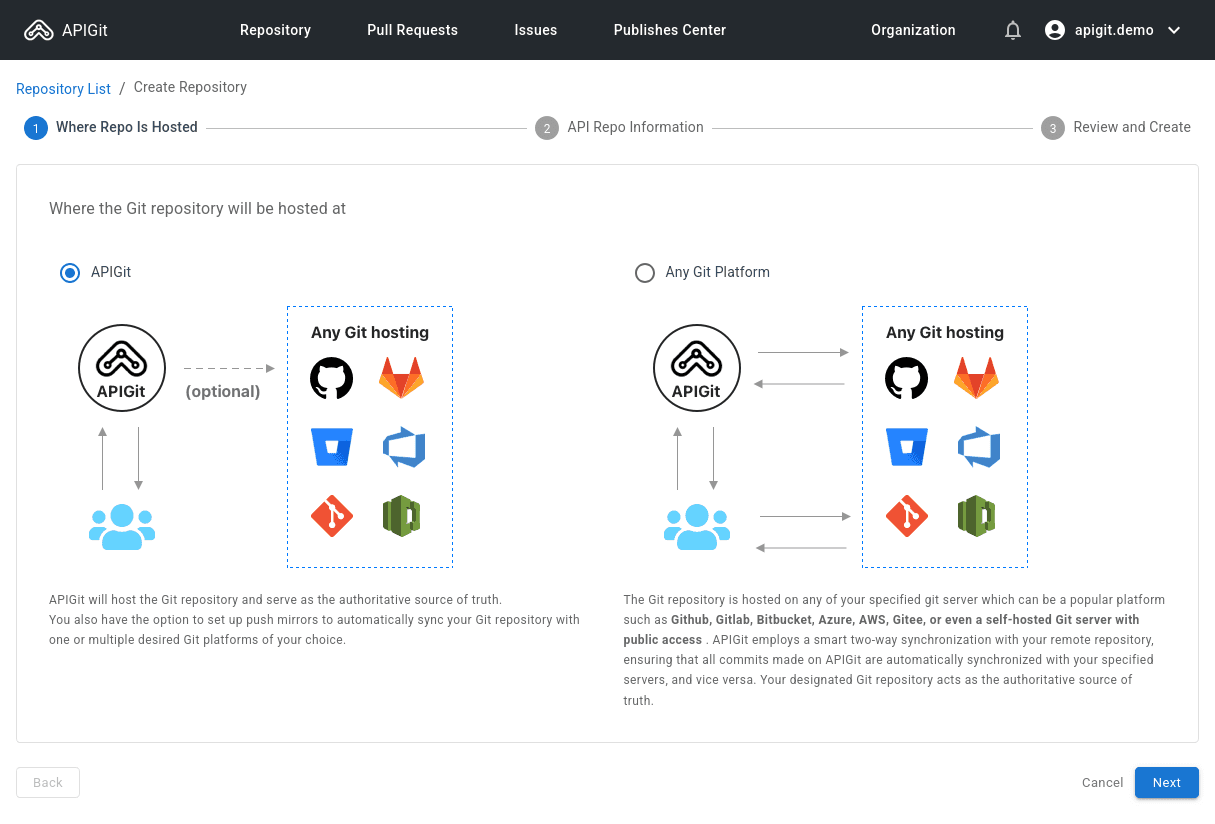Open the notifications bell
1215x824 pixels.
(x=1013, y=30)
